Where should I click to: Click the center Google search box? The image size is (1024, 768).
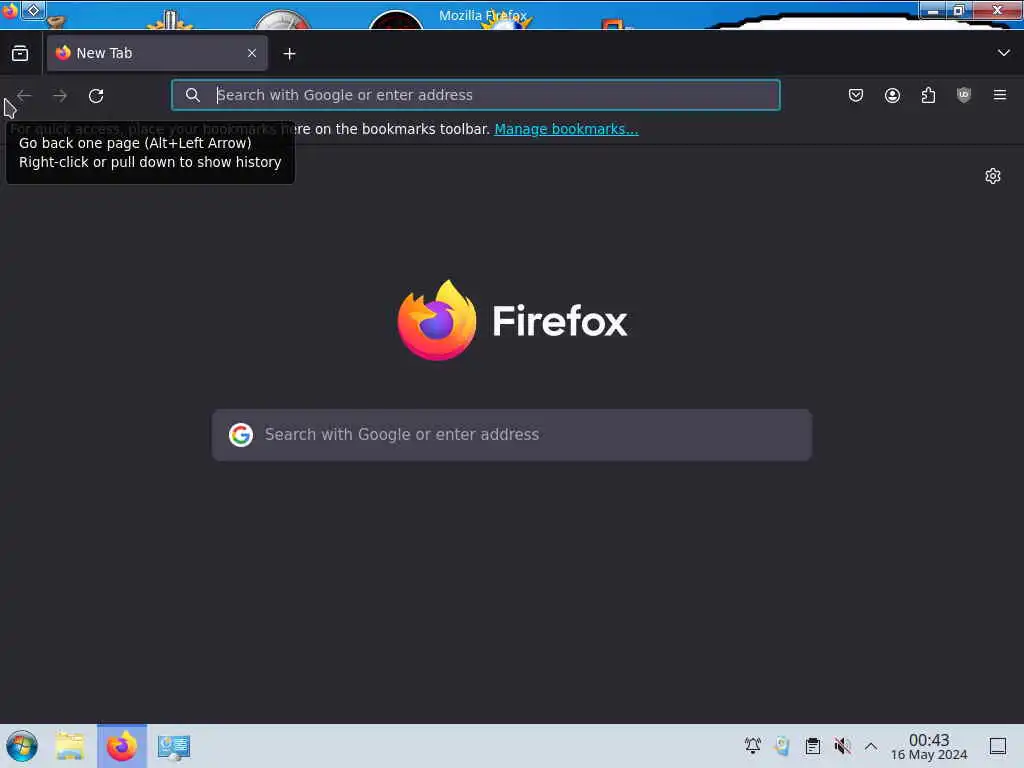tap(512, 435)
